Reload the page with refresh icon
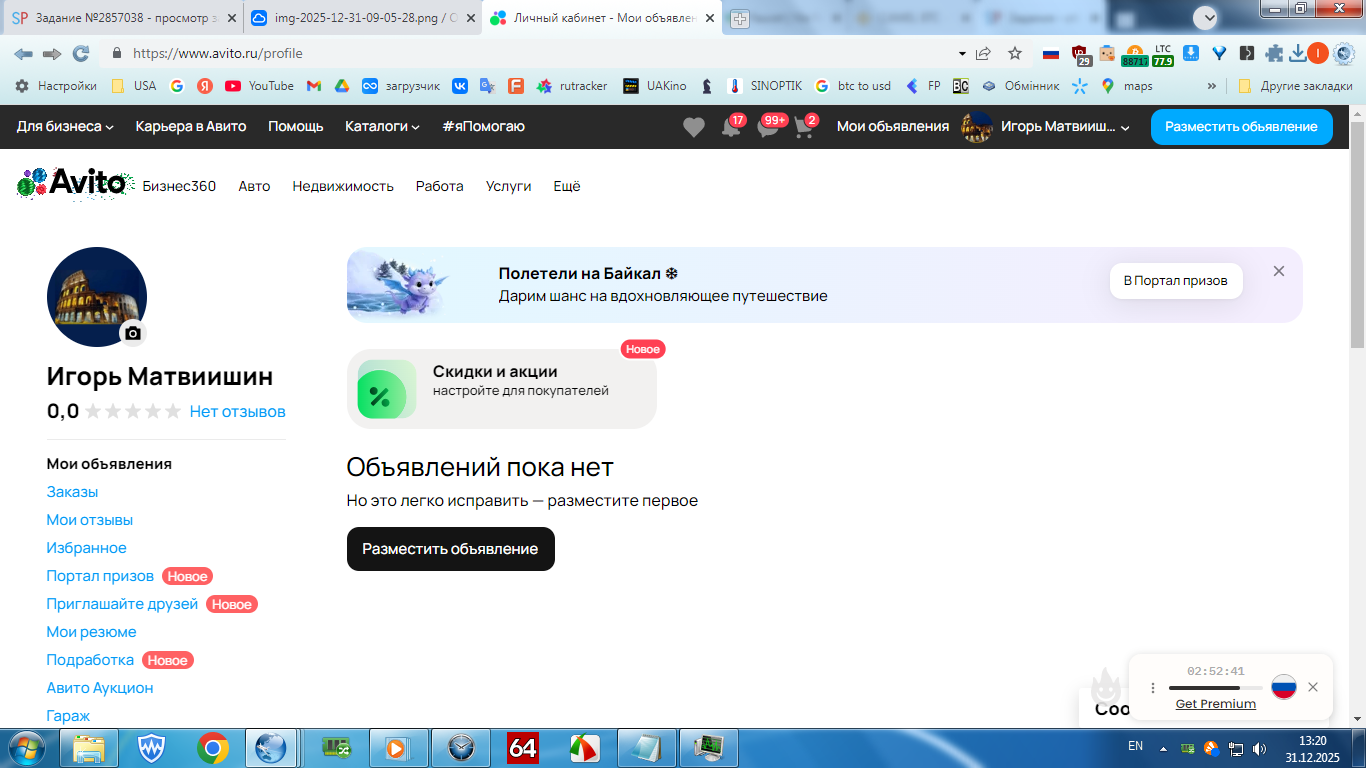The height and width of the screenshot is (768, 1366). pyautogui.click(x=81, y=53)
